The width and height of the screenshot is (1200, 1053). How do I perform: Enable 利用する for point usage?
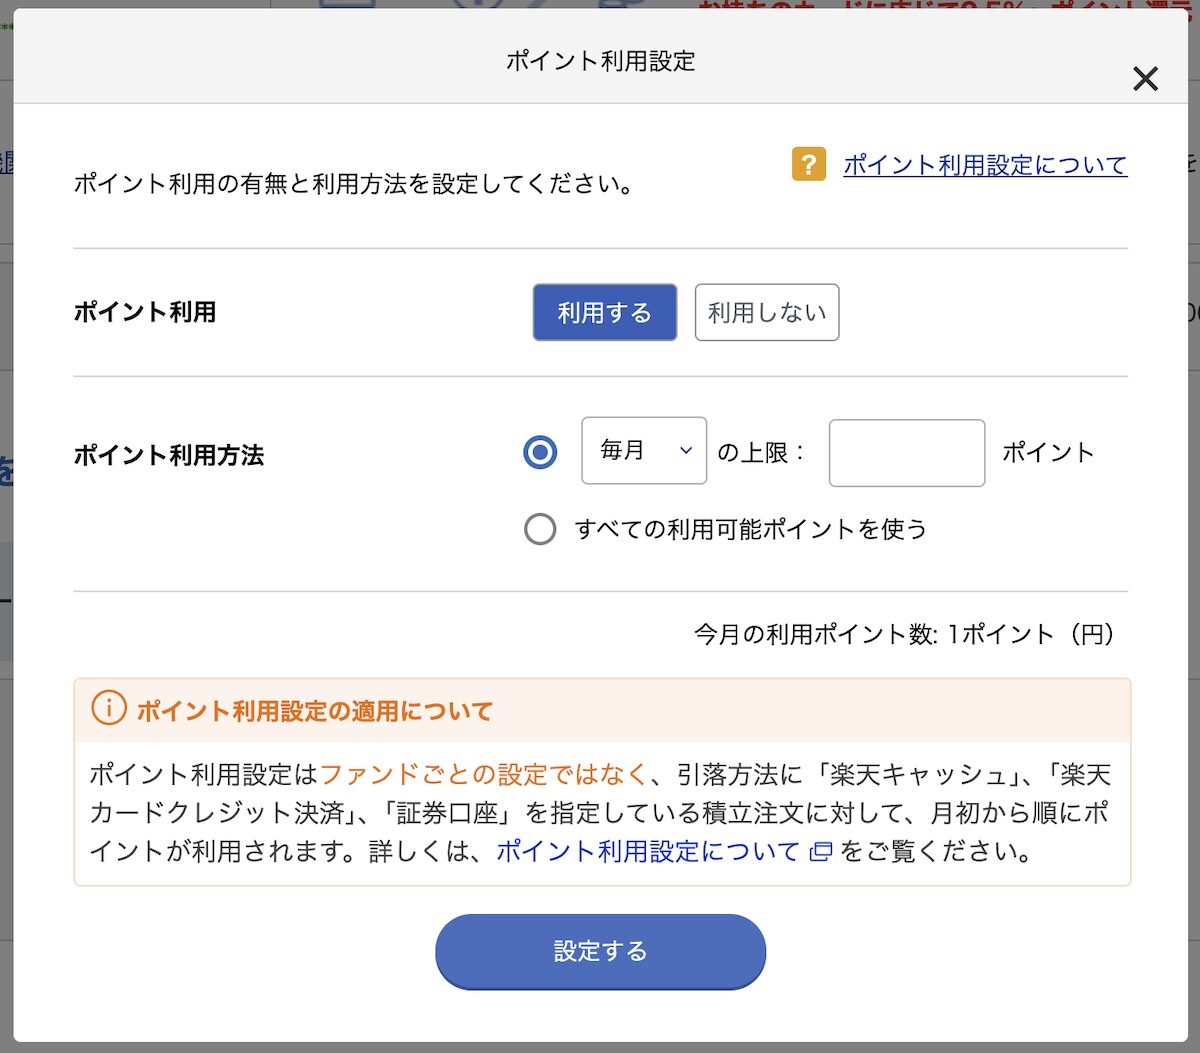[604, 312]
